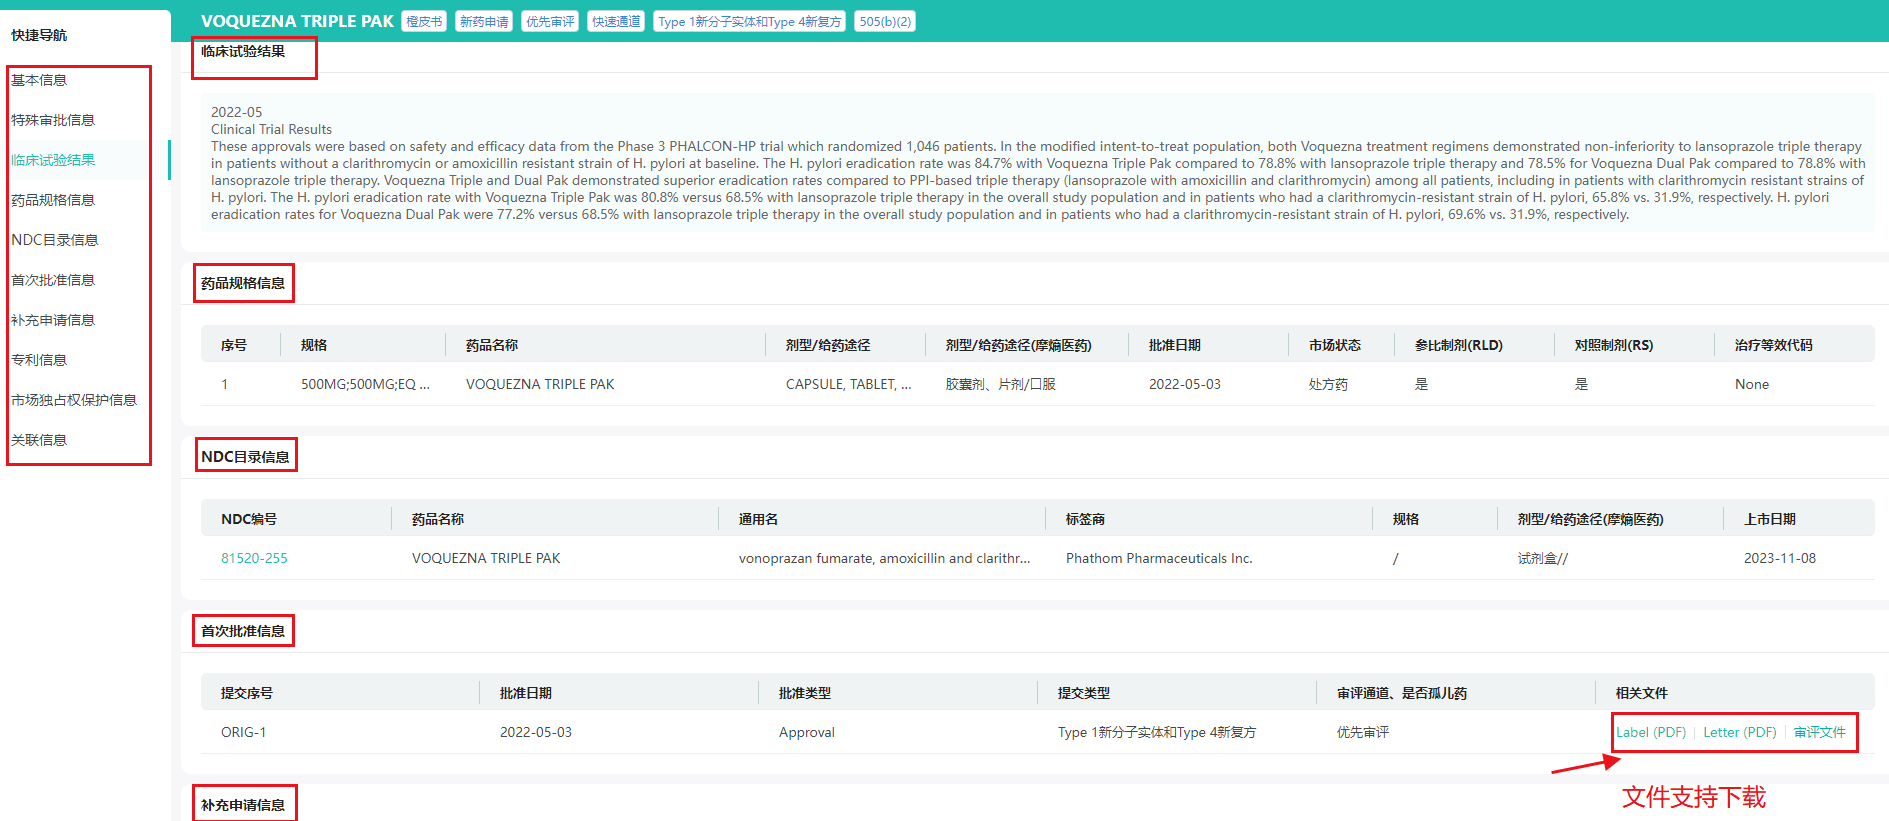Navigate to NDC目录信息 in sidebar
This screenshot has width=1889, height=821.
(x=55, y=240)
